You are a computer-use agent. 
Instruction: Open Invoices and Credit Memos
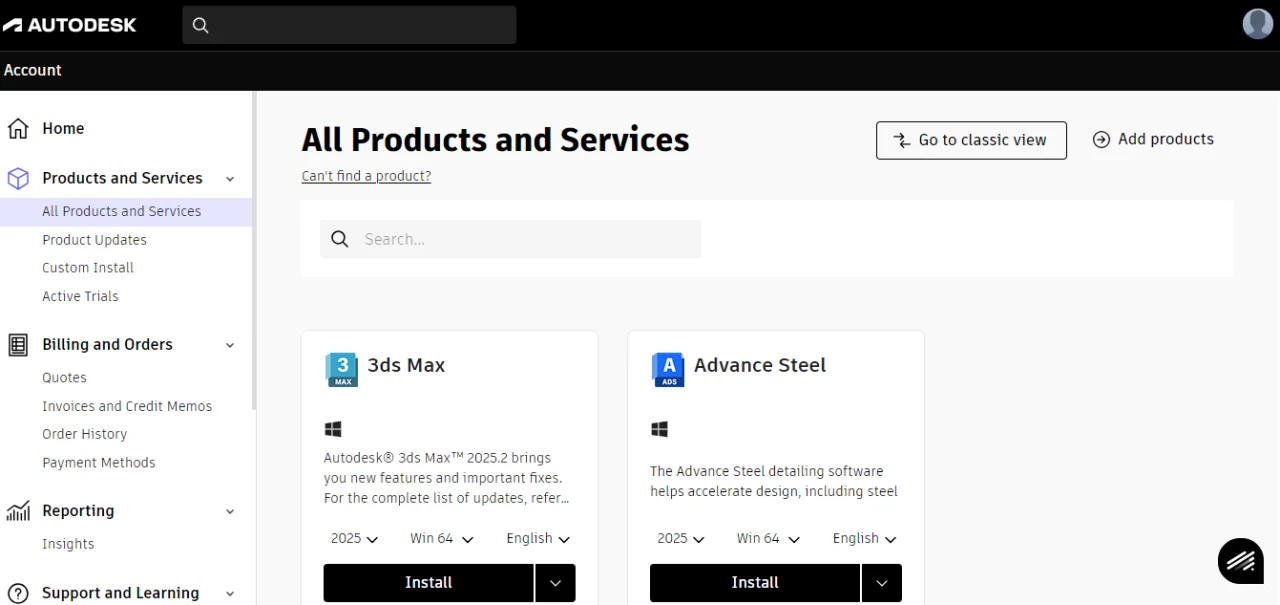(127, 406)
